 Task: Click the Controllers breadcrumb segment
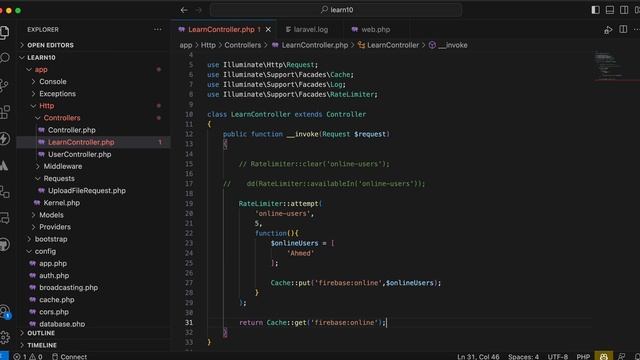coord(242,45)
